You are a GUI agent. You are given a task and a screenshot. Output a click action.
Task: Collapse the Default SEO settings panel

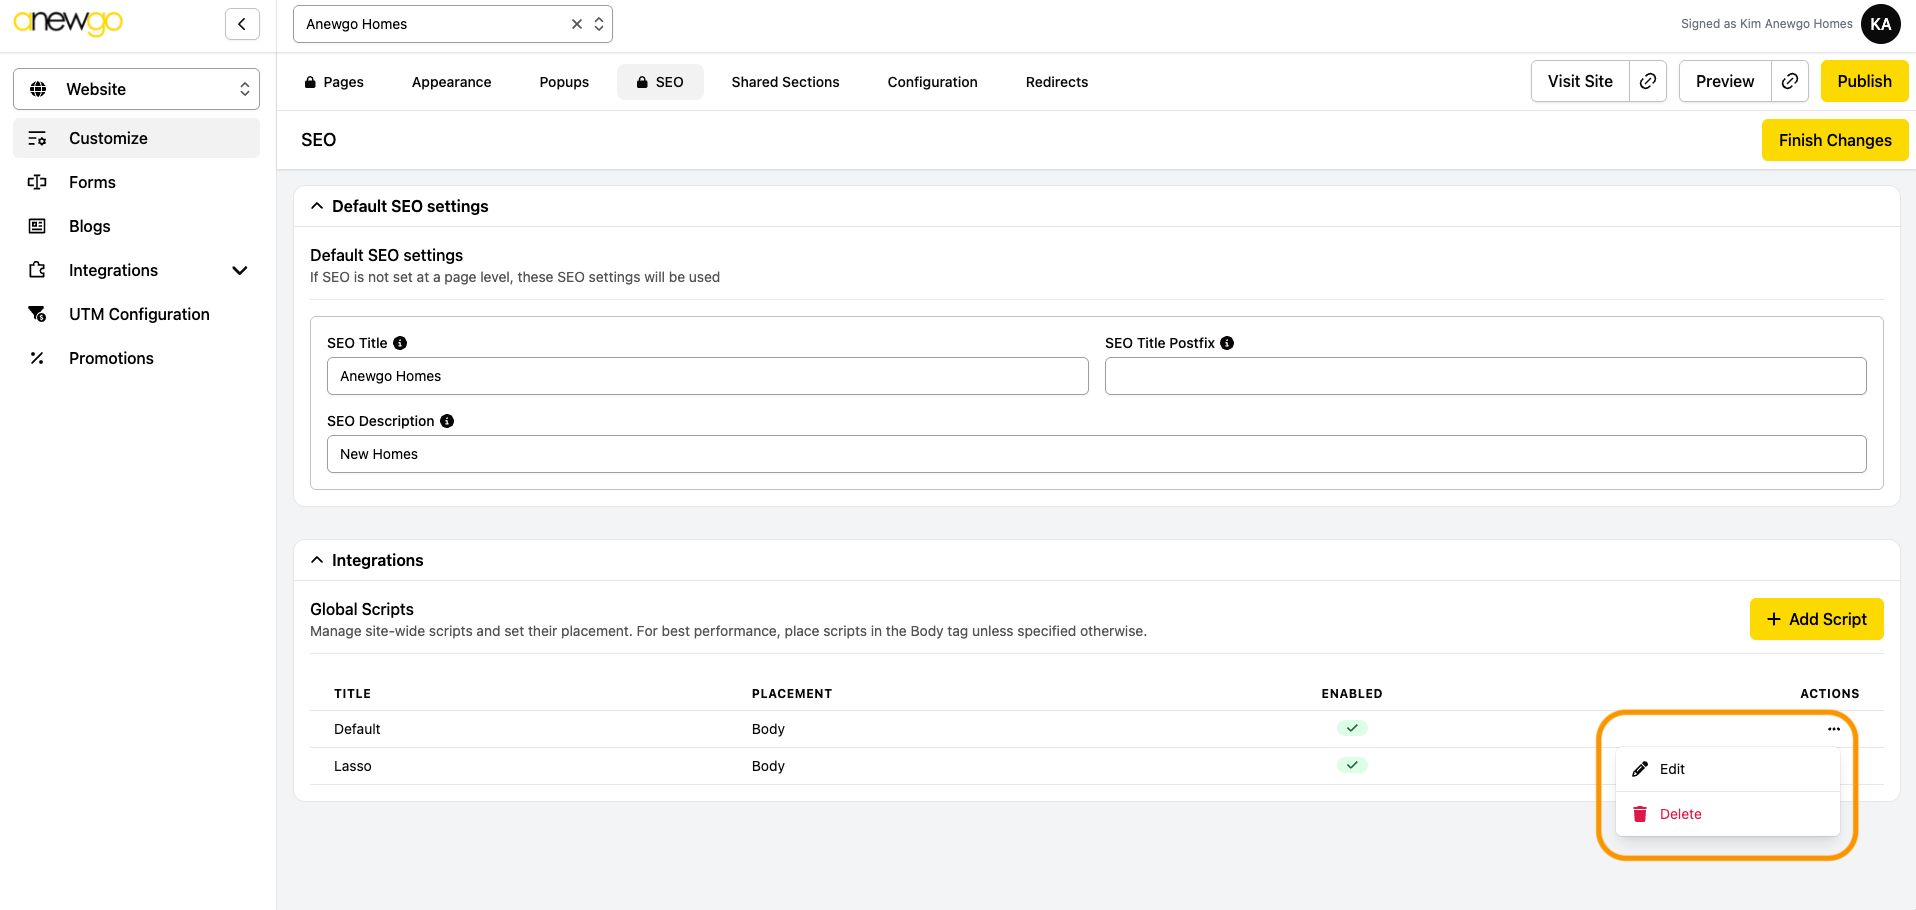tap(317, 206)
